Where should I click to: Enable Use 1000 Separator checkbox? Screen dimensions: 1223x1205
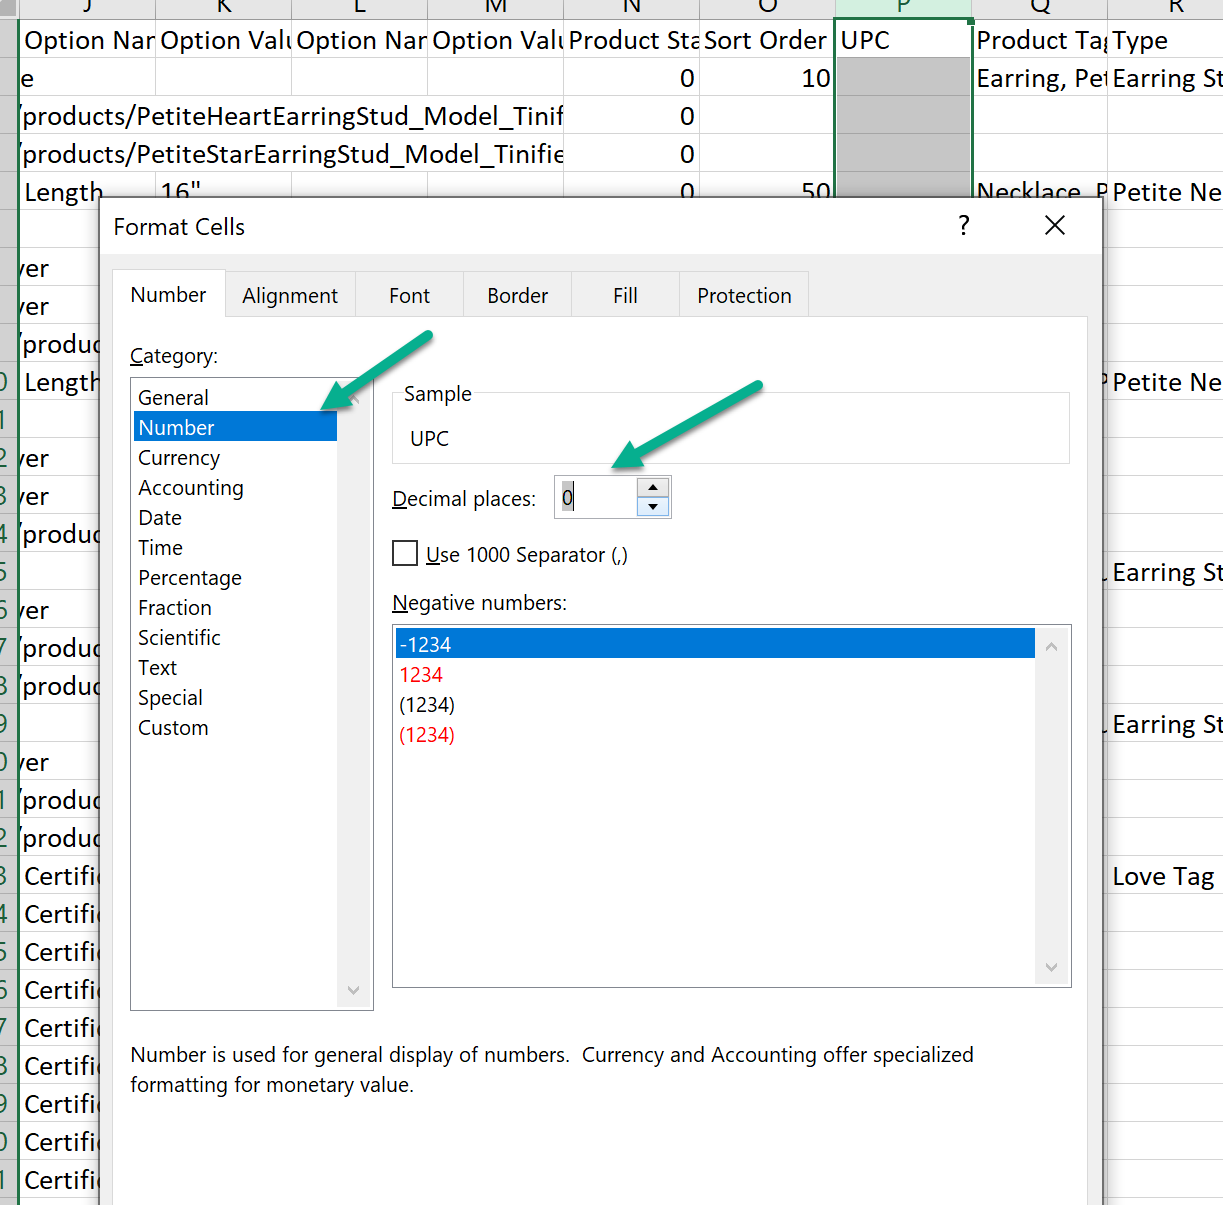tap(405, 554)
